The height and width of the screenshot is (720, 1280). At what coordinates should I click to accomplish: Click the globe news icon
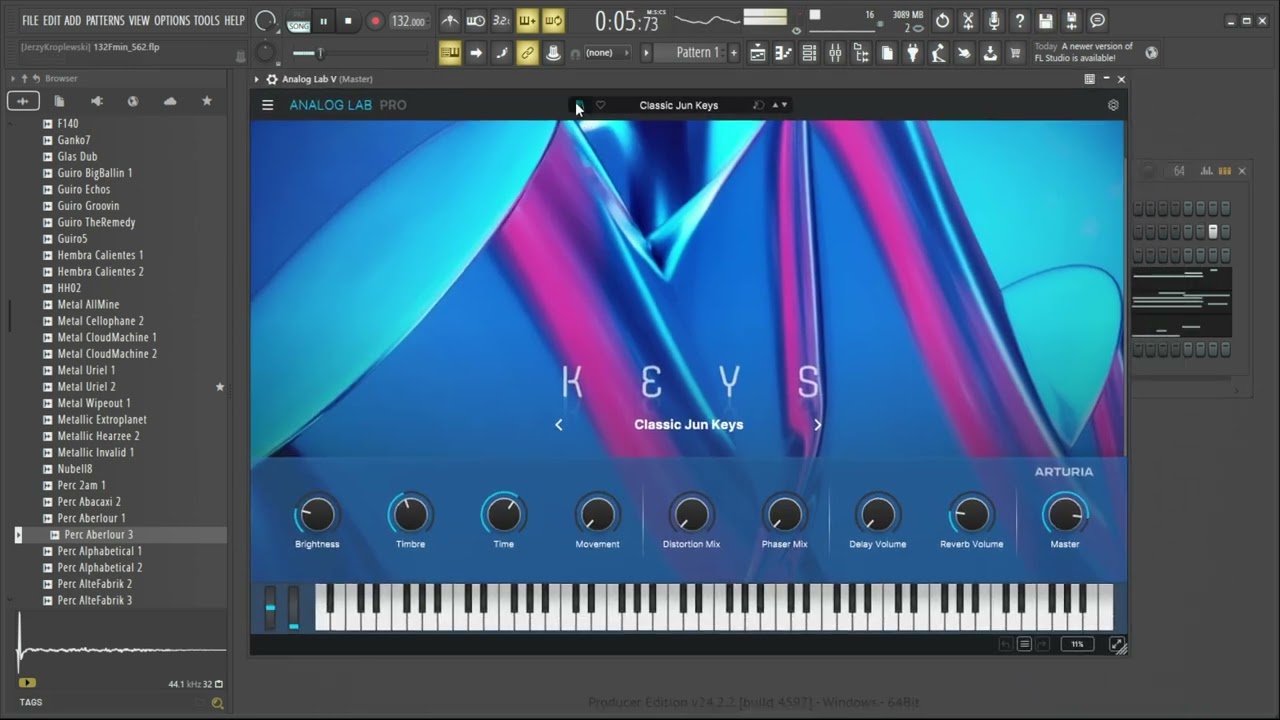(1151, 53)
